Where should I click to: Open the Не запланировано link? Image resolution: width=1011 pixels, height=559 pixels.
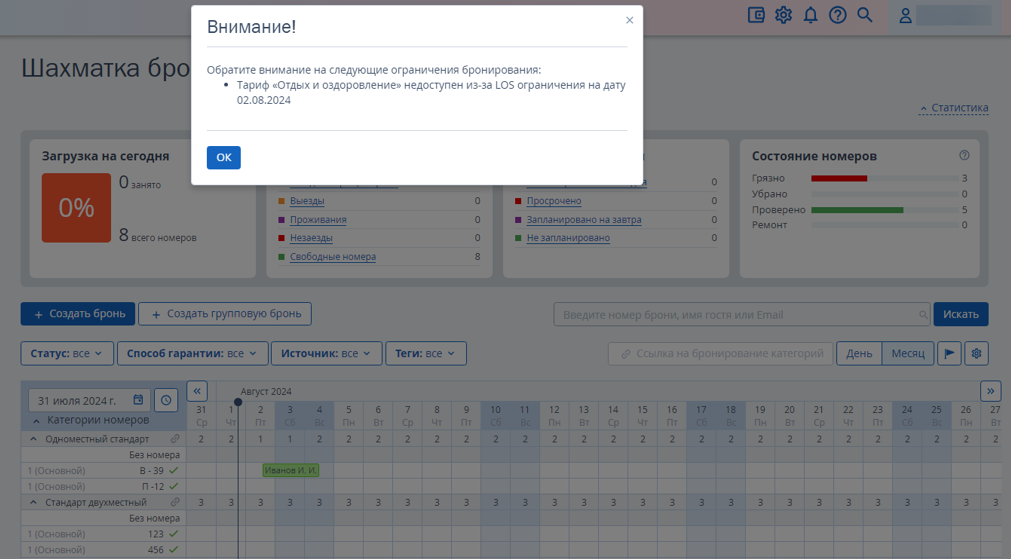(568, 237)
